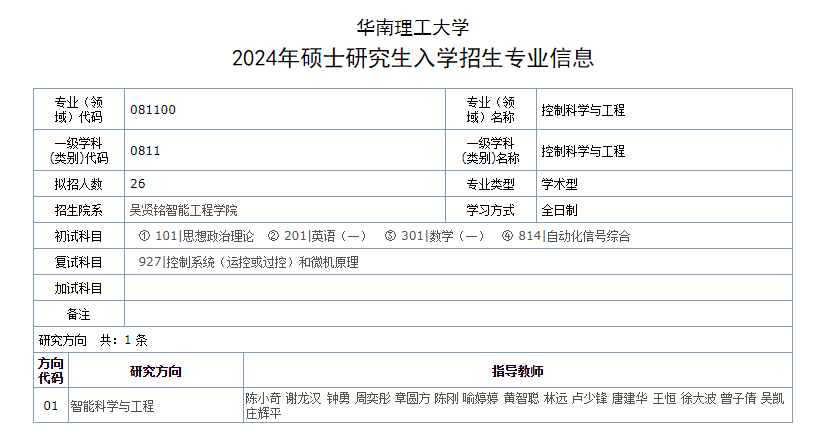Click advisor name 陈刚

(x=447, y=399)
